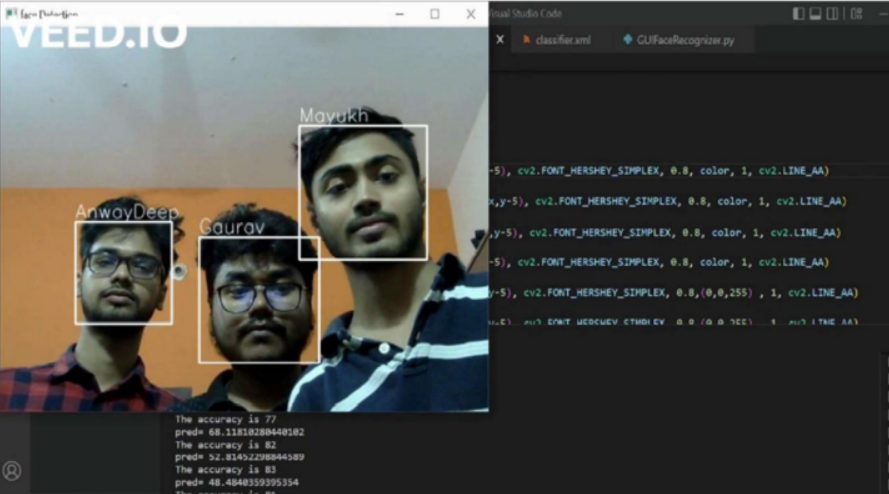
Task: Click the Face Detection window app icon
Action: pos(11,14)
